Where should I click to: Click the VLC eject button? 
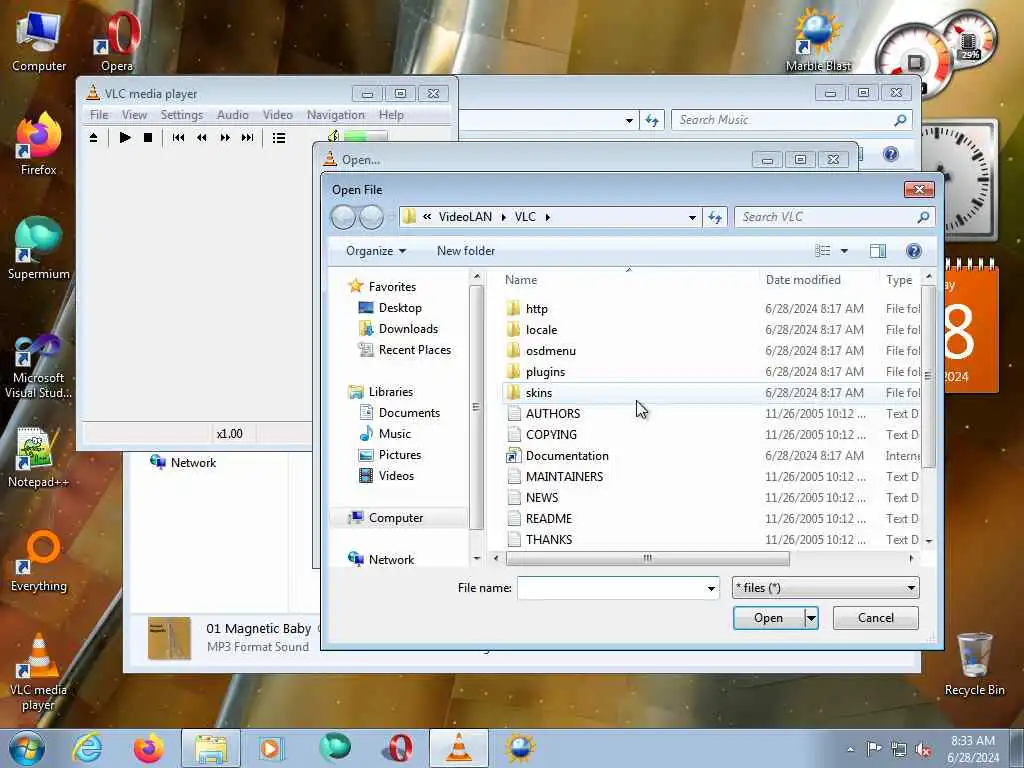pyautogui.click(x=93, y=138)
